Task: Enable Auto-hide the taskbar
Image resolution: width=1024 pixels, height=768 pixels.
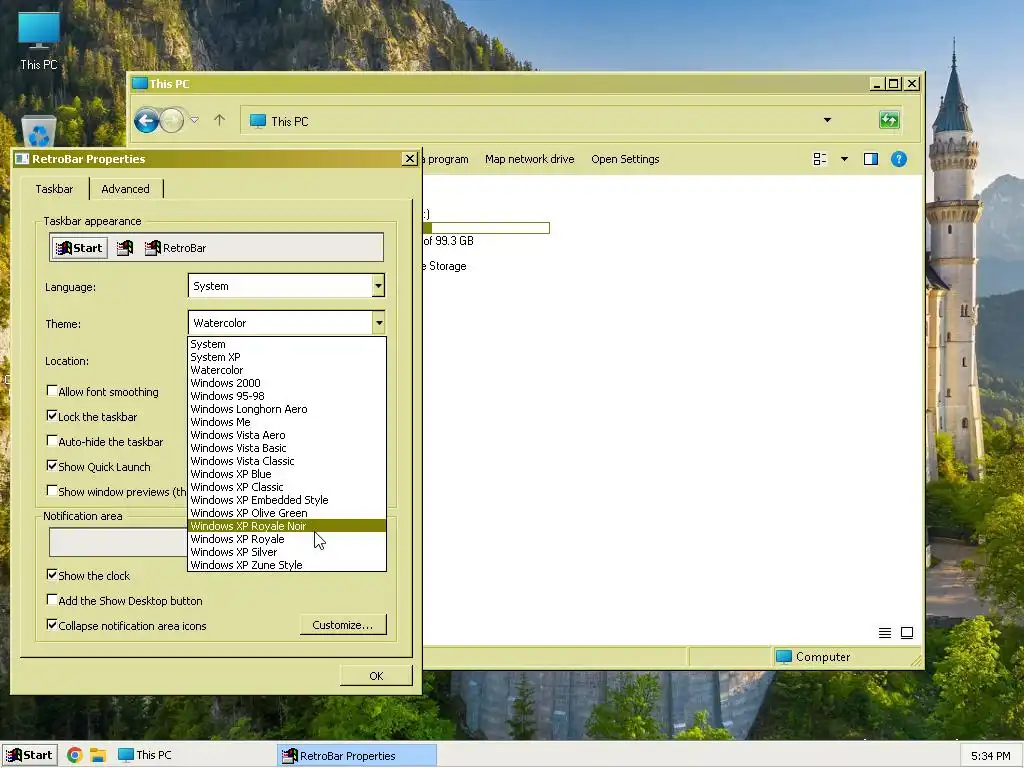Action: click(x=52, y=441)
